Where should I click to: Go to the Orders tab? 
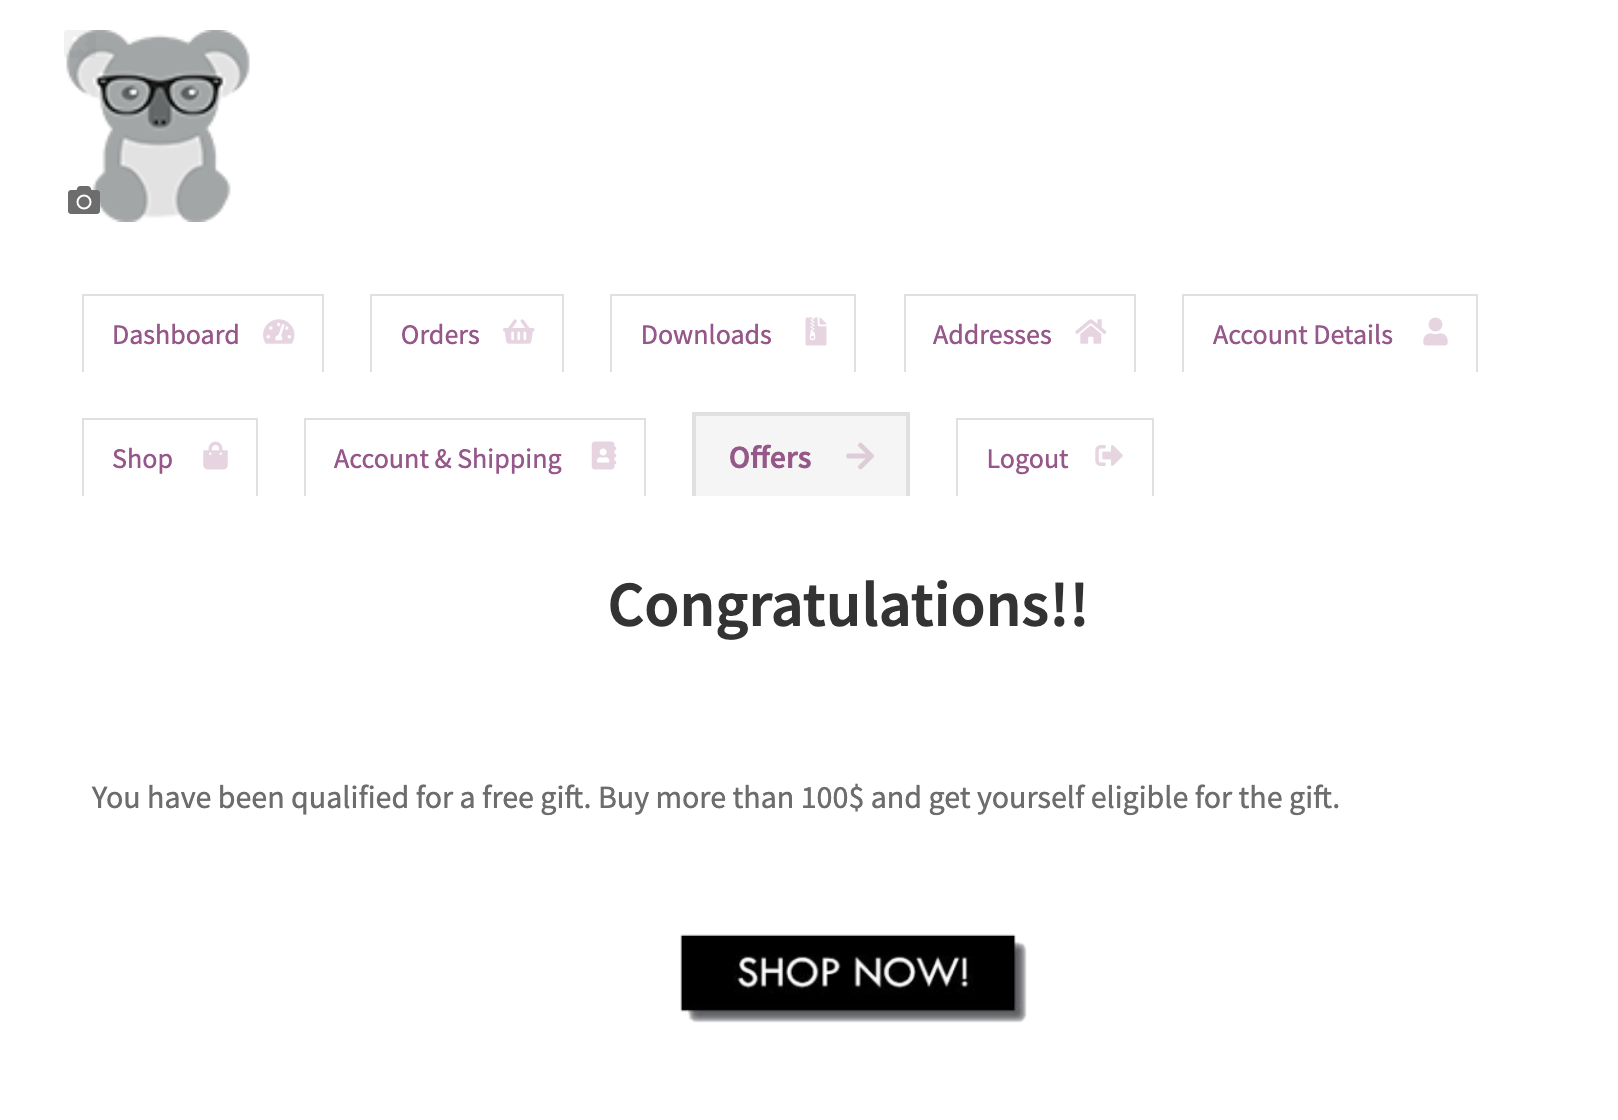tap(440, 335)
